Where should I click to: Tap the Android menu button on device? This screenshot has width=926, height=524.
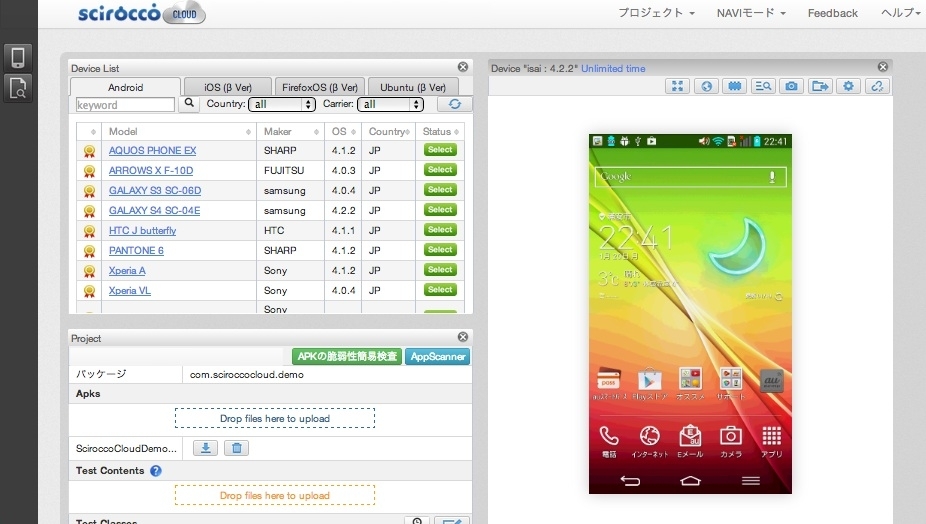coord(751,481)
